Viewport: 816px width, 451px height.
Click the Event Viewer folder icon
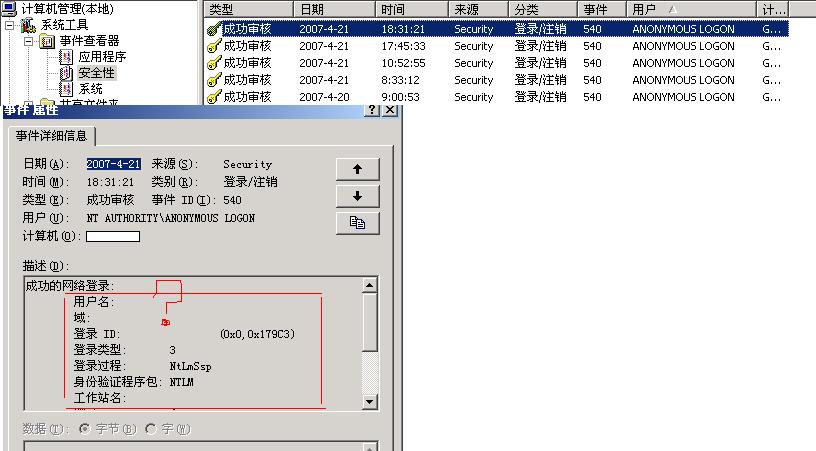(x=47, y=41)
